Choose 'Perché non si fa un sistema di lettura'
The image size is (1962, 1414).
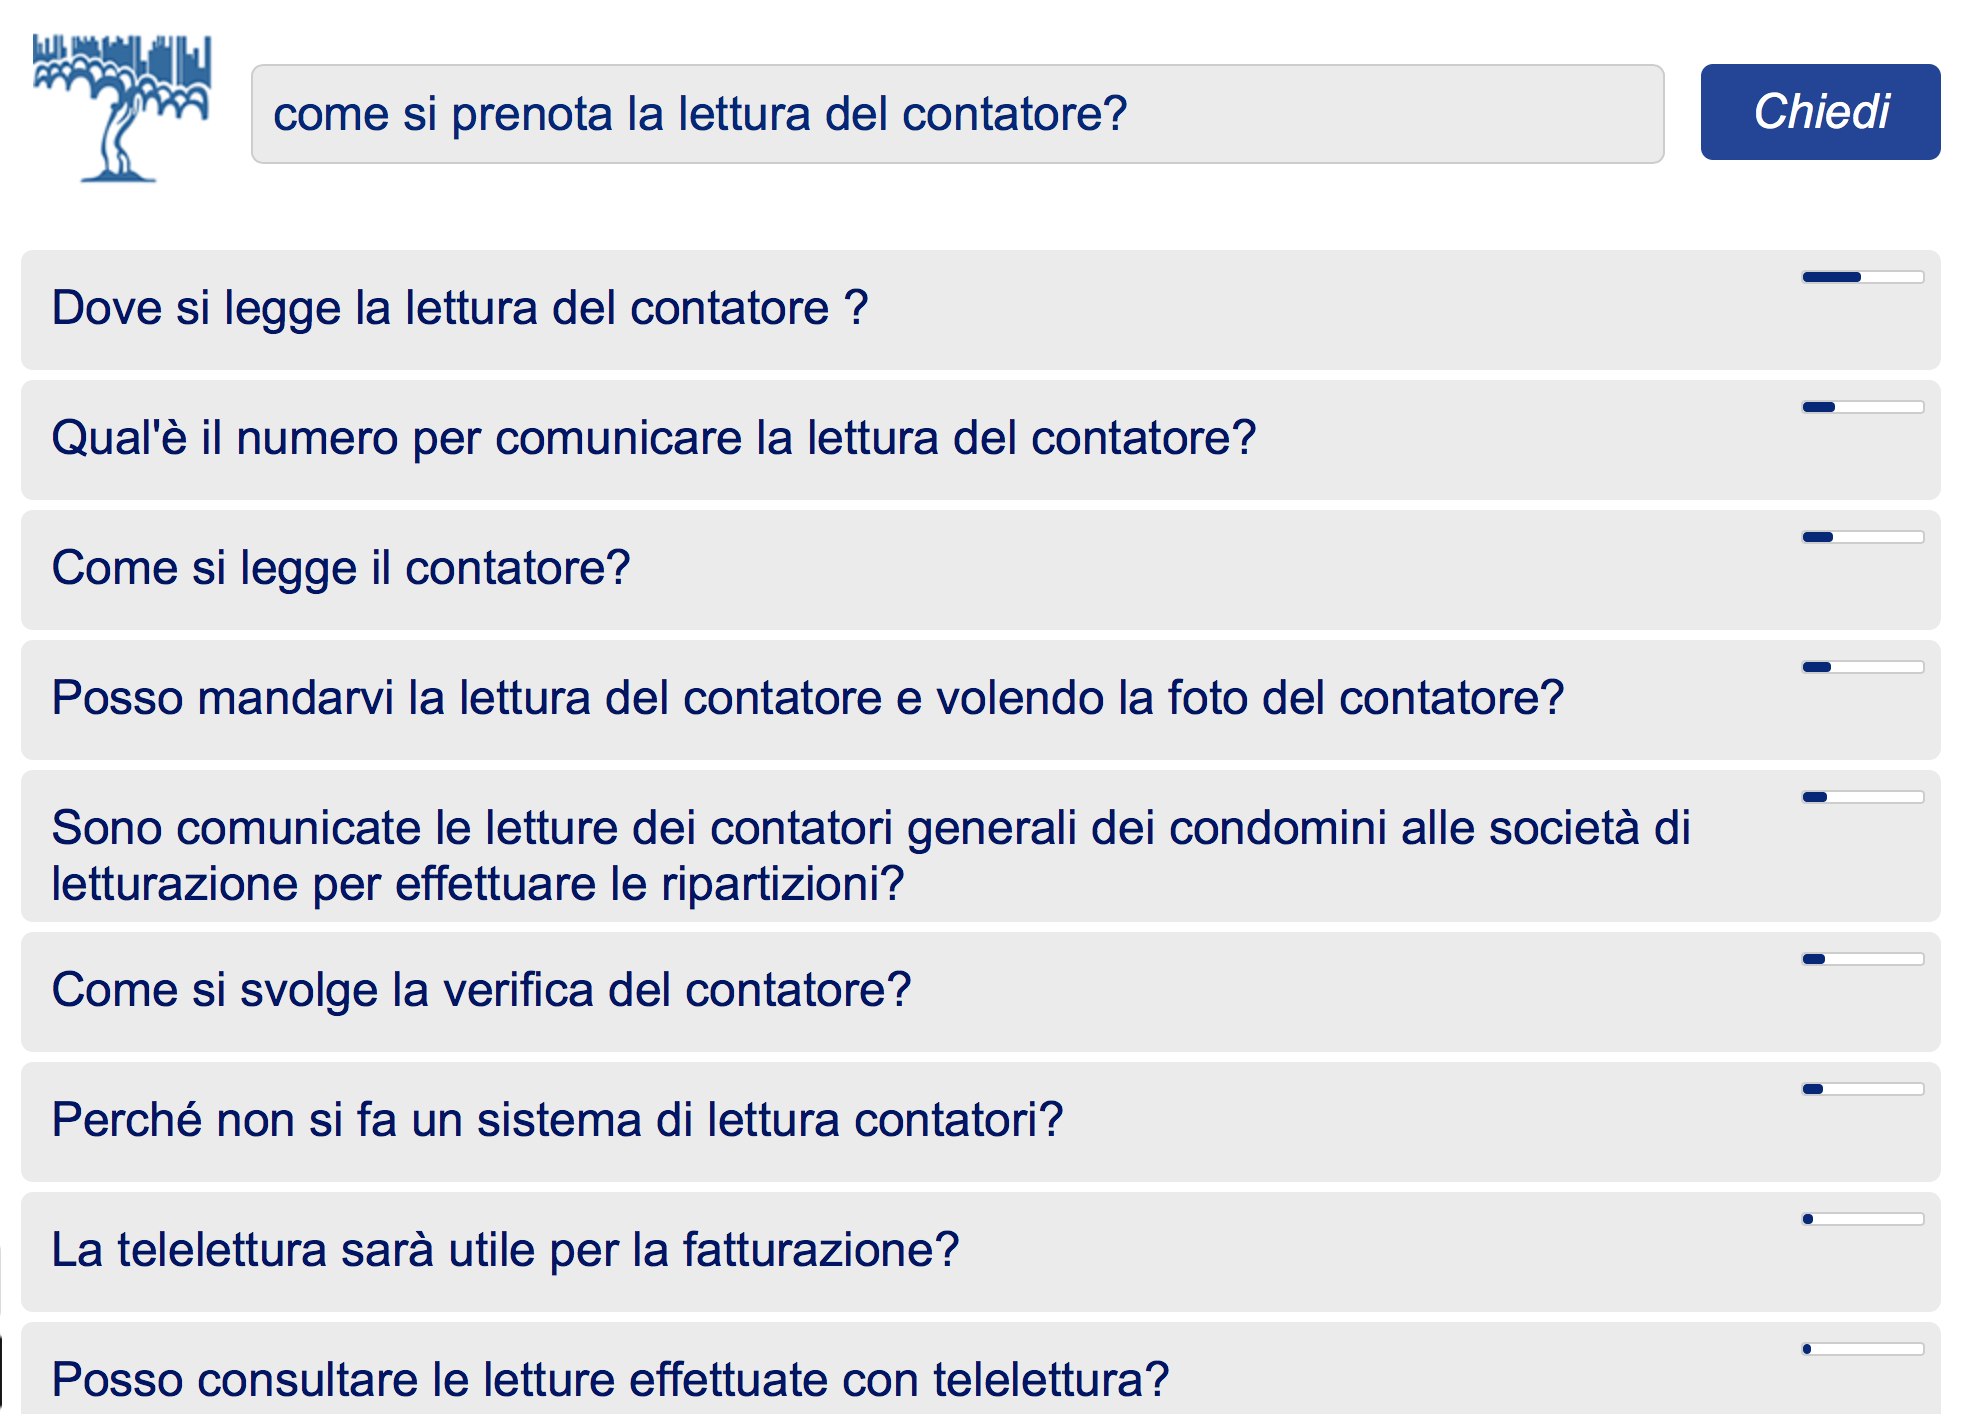pyautogui.click(x=557, y=1120)
